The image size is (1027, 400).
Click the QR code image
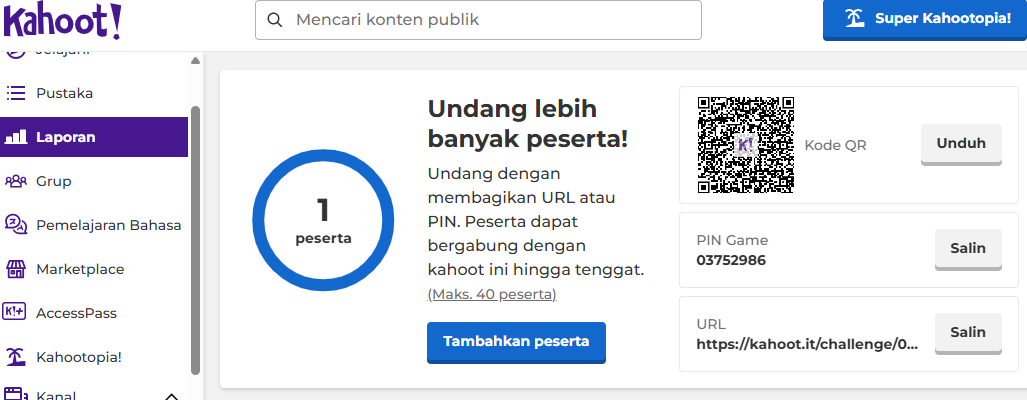[x=745, y=144]
